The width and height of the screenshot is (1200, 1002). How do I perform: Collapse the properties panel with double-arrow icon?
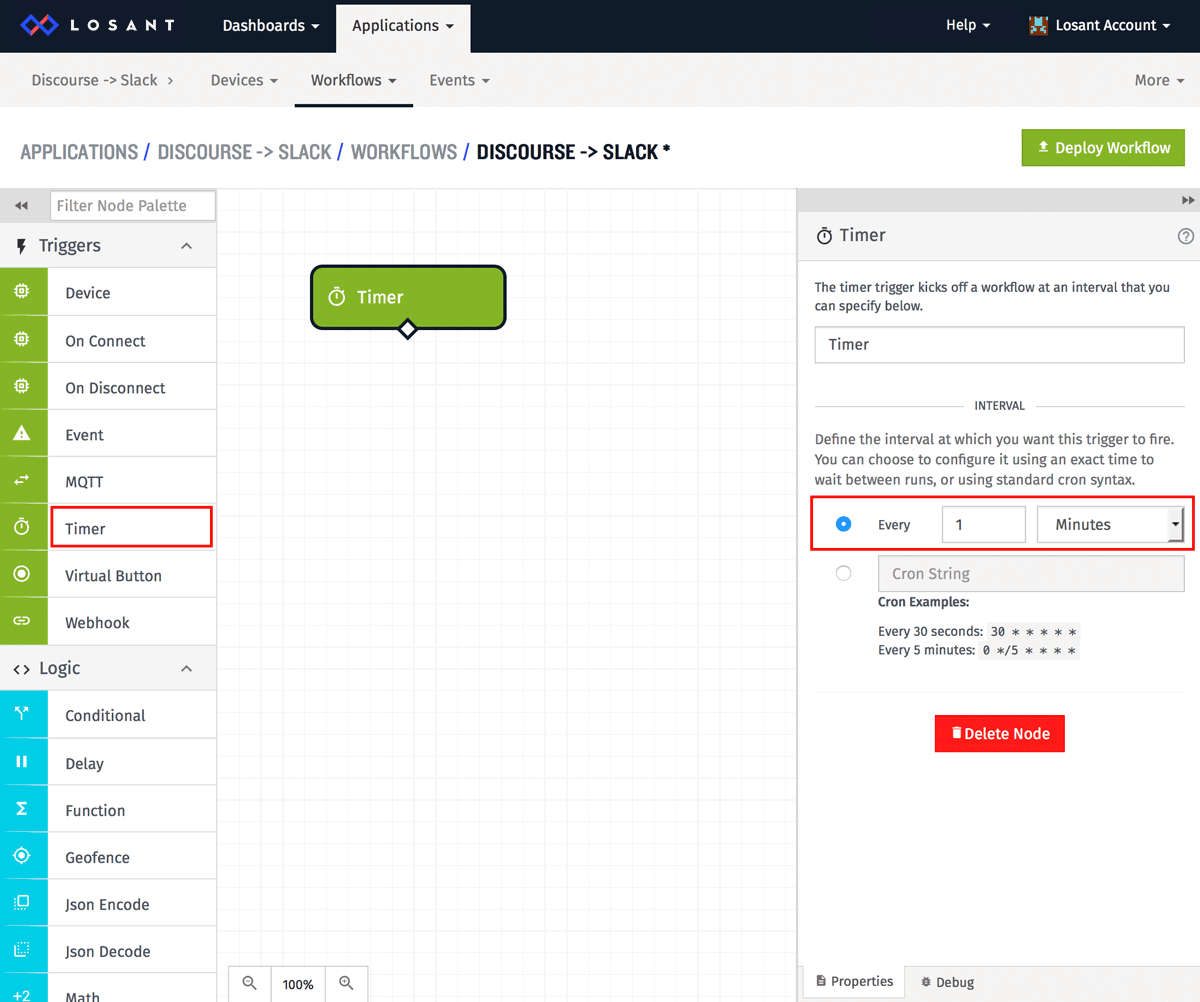coord(1188,200)
